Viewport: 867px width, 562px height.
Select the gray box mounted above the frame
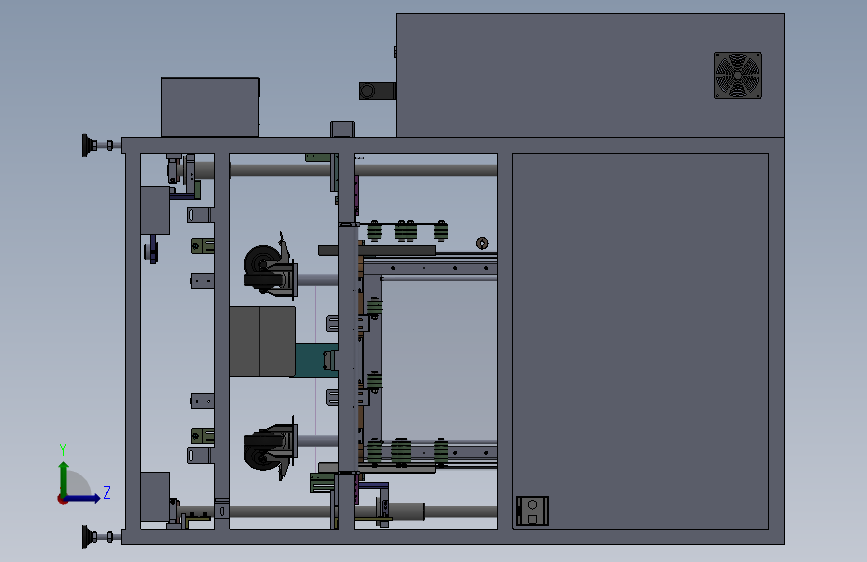[210, 107]
